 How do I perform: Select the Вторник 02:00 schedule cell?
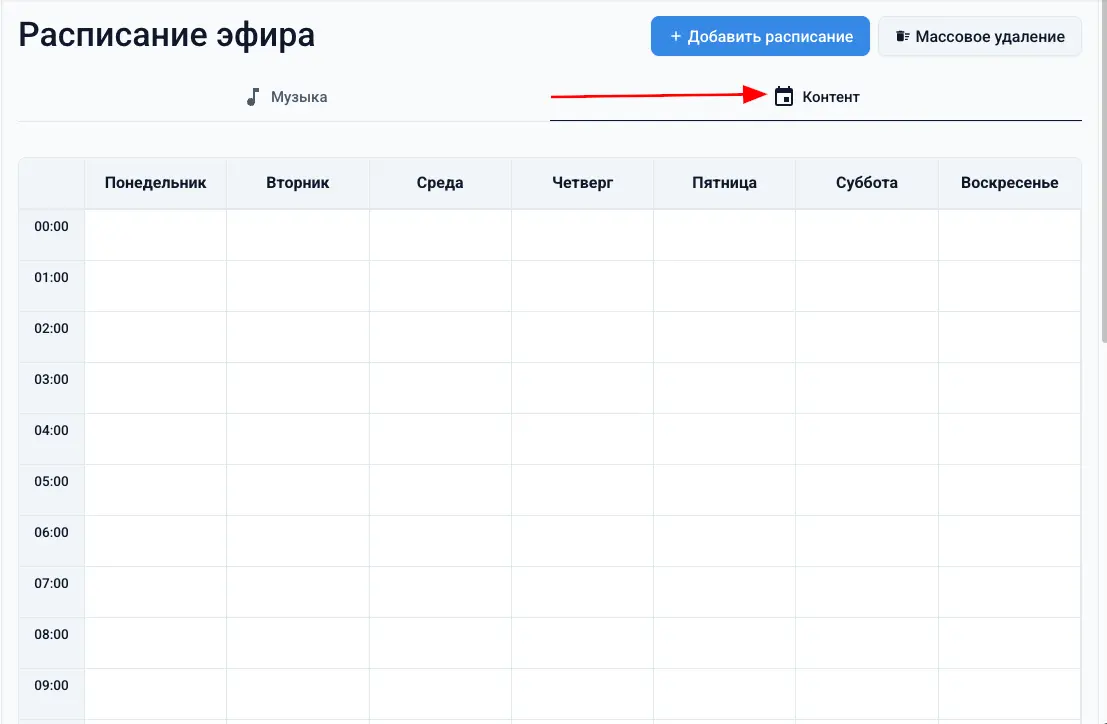pos(297,337)
